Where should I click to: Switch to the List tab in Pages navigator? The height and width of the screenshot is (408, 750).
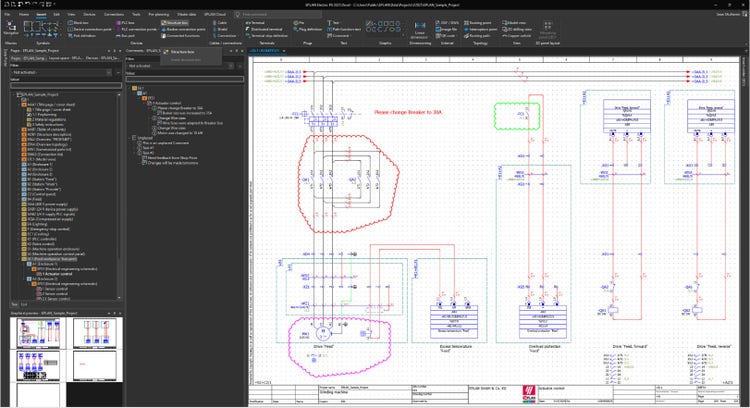pyautogui.click(x=25, y=304)
